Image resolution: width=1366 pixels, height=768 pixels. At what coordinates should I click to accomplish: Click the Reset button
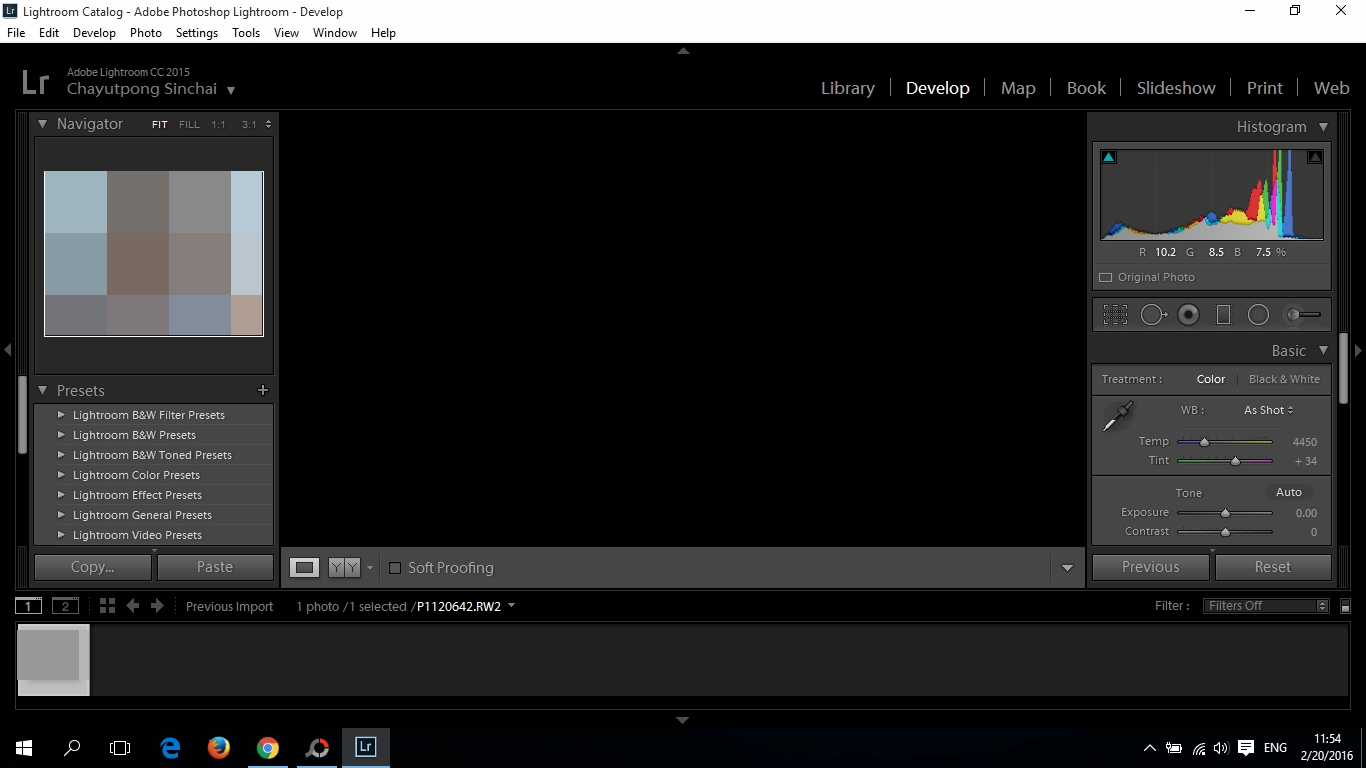click(x=1273, y=567)
